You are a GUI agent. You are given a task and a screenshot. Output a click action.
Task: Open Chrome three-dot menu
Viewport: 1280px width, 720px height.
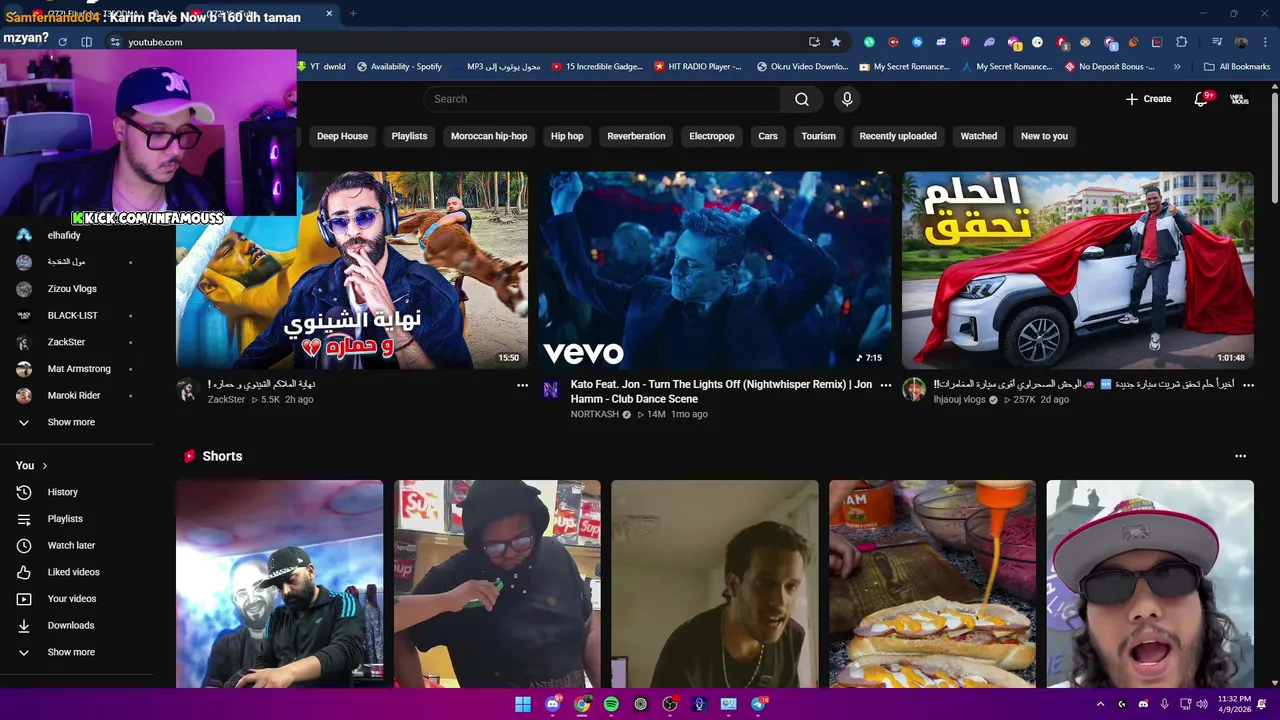1263,42
